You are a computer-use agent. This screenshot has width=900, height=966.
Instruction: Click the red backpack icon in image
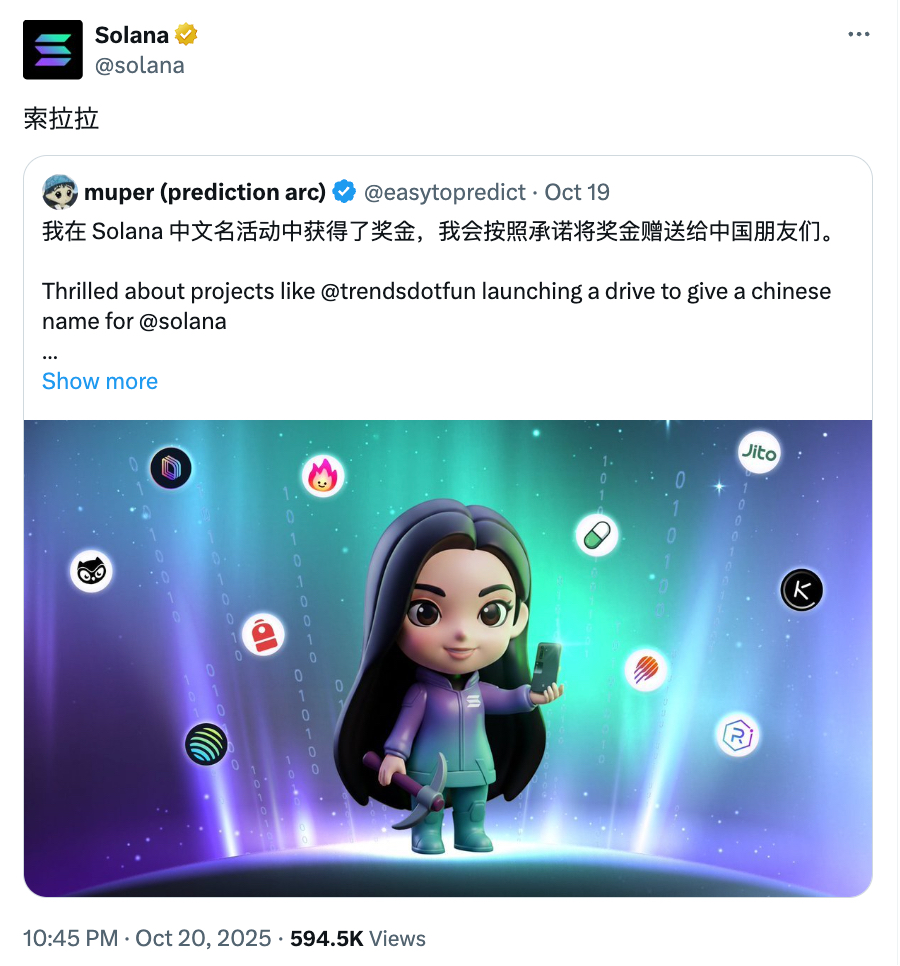pos(264,635)
